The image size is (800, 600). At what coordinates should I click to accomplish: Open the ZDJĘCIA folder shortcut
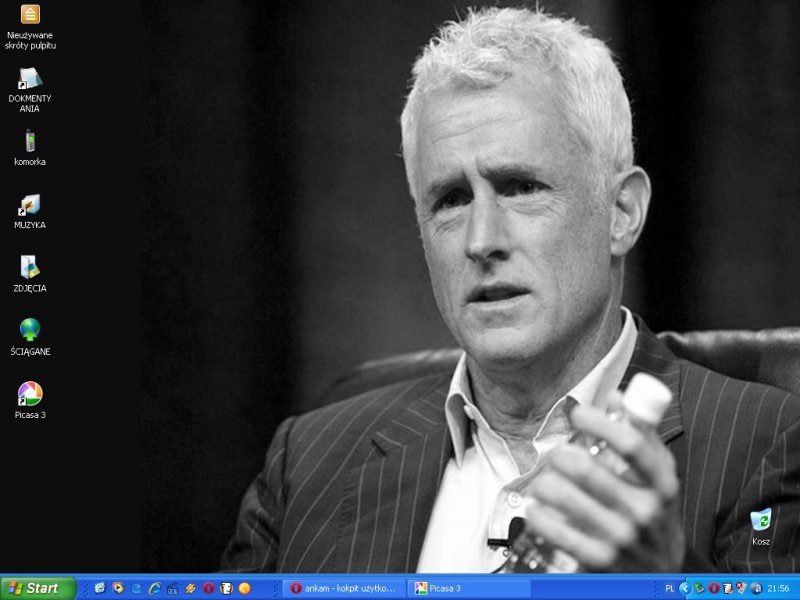pyautogui.click(x=30, y=268)
